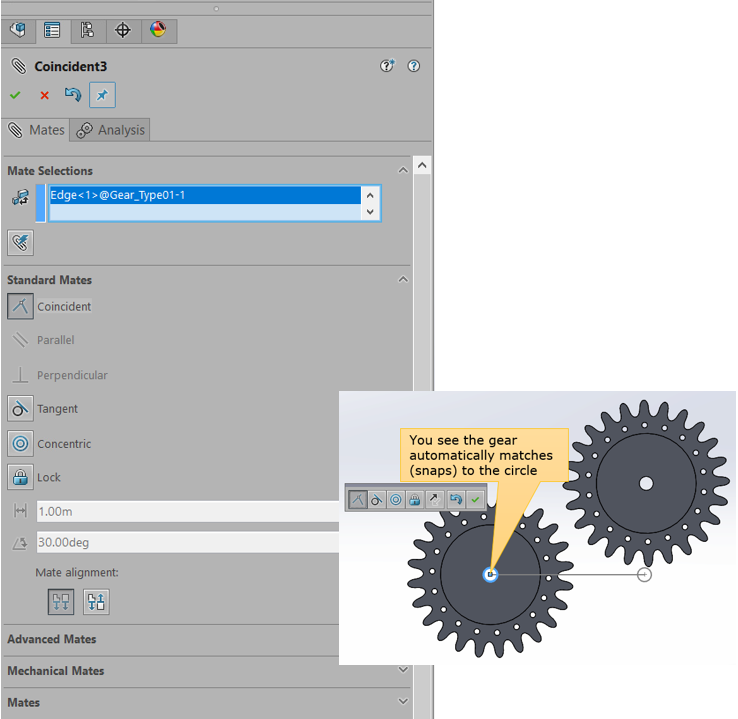
Task: Cancel mate with red X
Action: (x=45, y=96)
